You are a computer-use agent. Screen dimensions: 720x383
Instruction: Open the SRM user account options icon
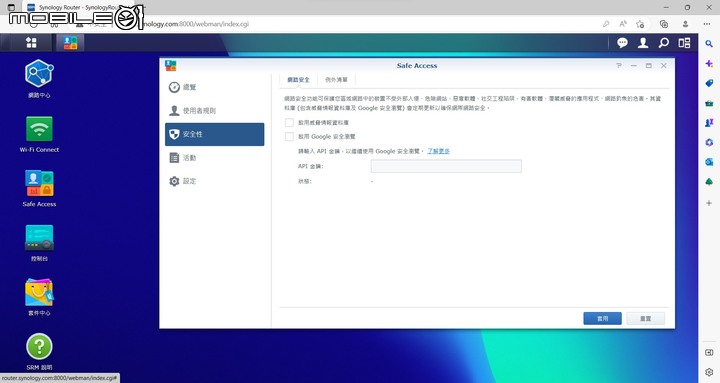pos(643,43)
